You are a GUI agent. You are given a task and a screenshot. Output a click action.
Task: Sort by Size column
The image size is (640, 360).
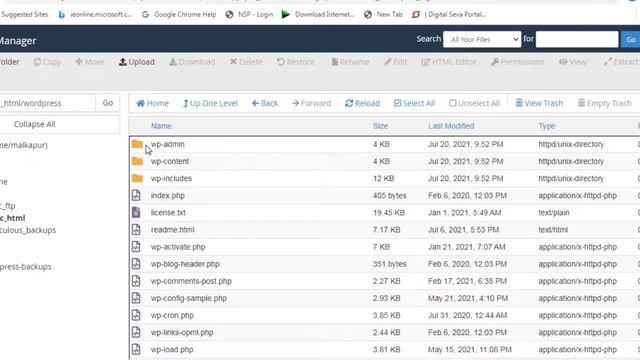point(380,126)
